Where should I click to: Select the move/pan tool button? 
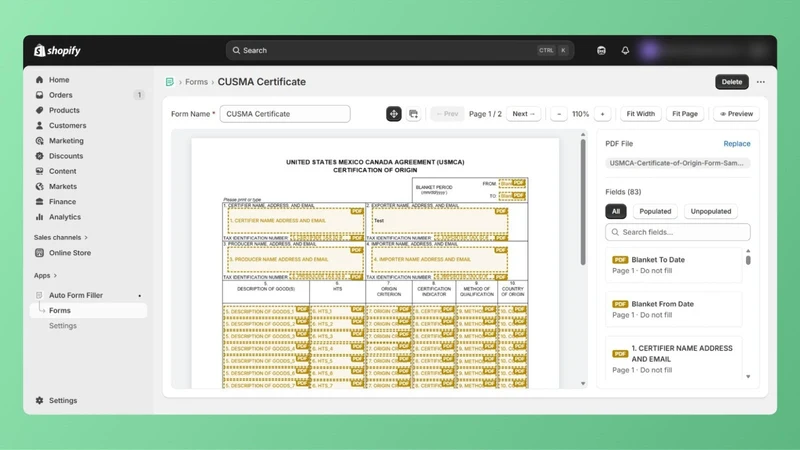coord(394,114)
